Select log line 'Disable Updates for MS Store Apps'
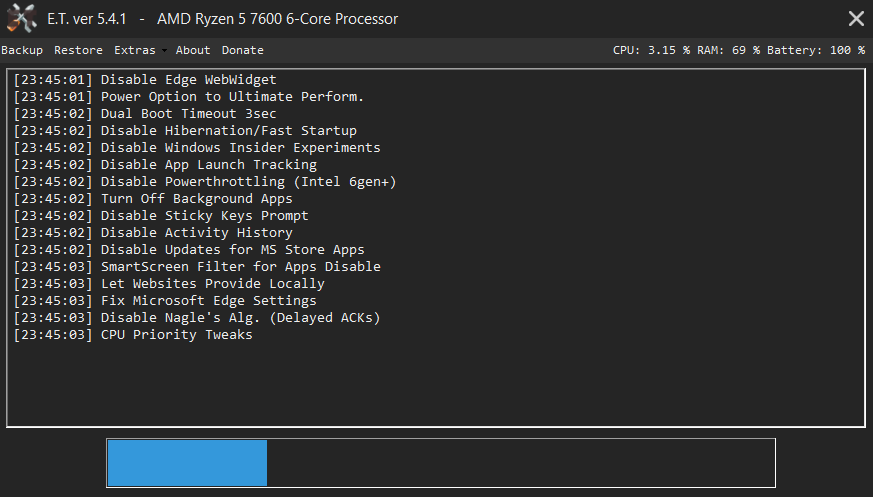This screenshot has height=497, width=873. click(x=189, y=249)
